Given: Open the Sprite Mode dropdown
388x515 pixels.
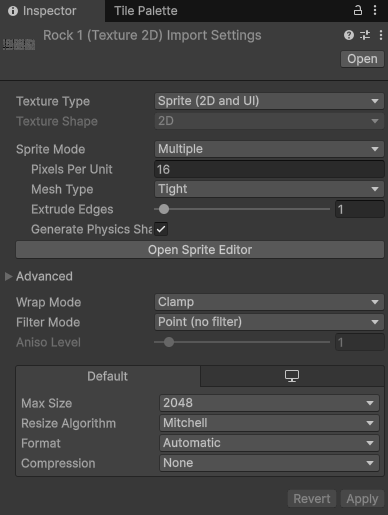Looking at the screenshot, I should 269,149.
